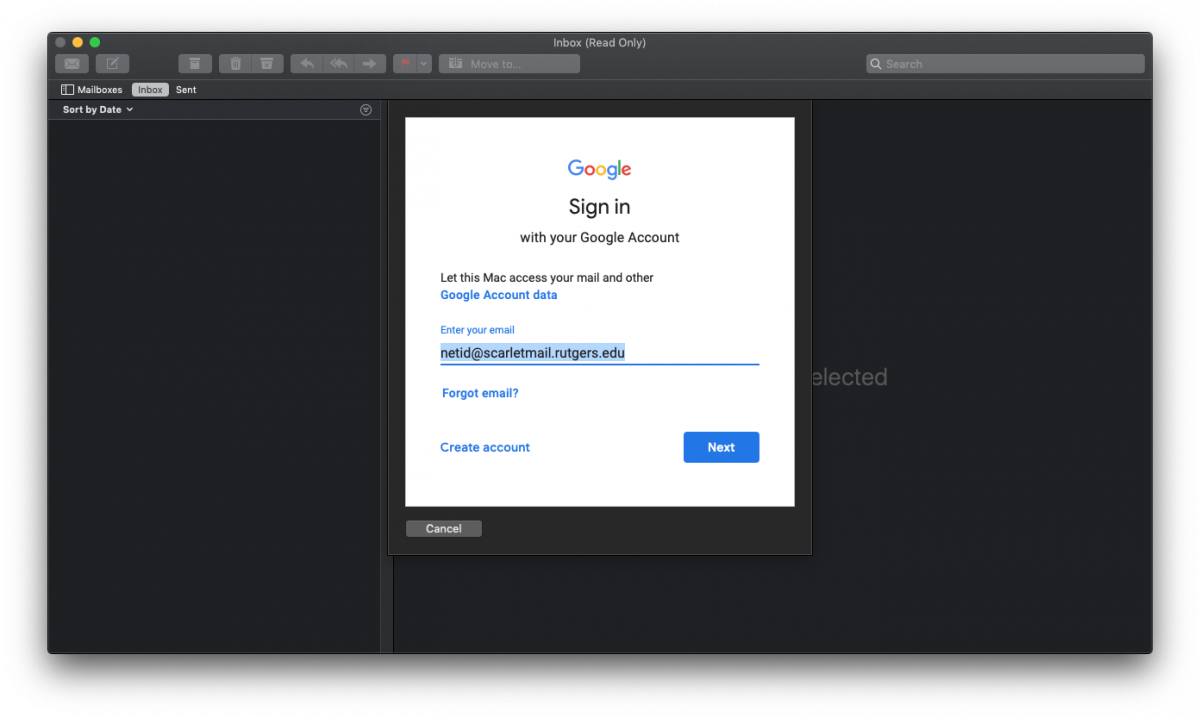
Task: Check for new mail with the envelope icon
Action: point(71,63)
